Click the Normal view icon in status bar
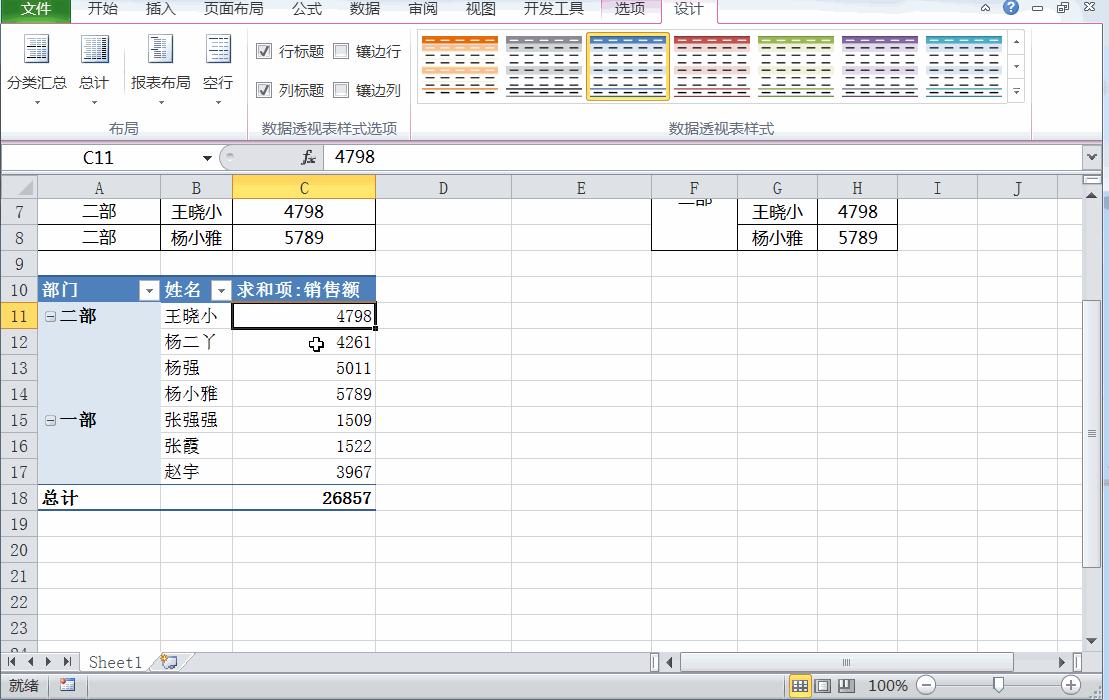1109x700 pixels. pos(801,686)
